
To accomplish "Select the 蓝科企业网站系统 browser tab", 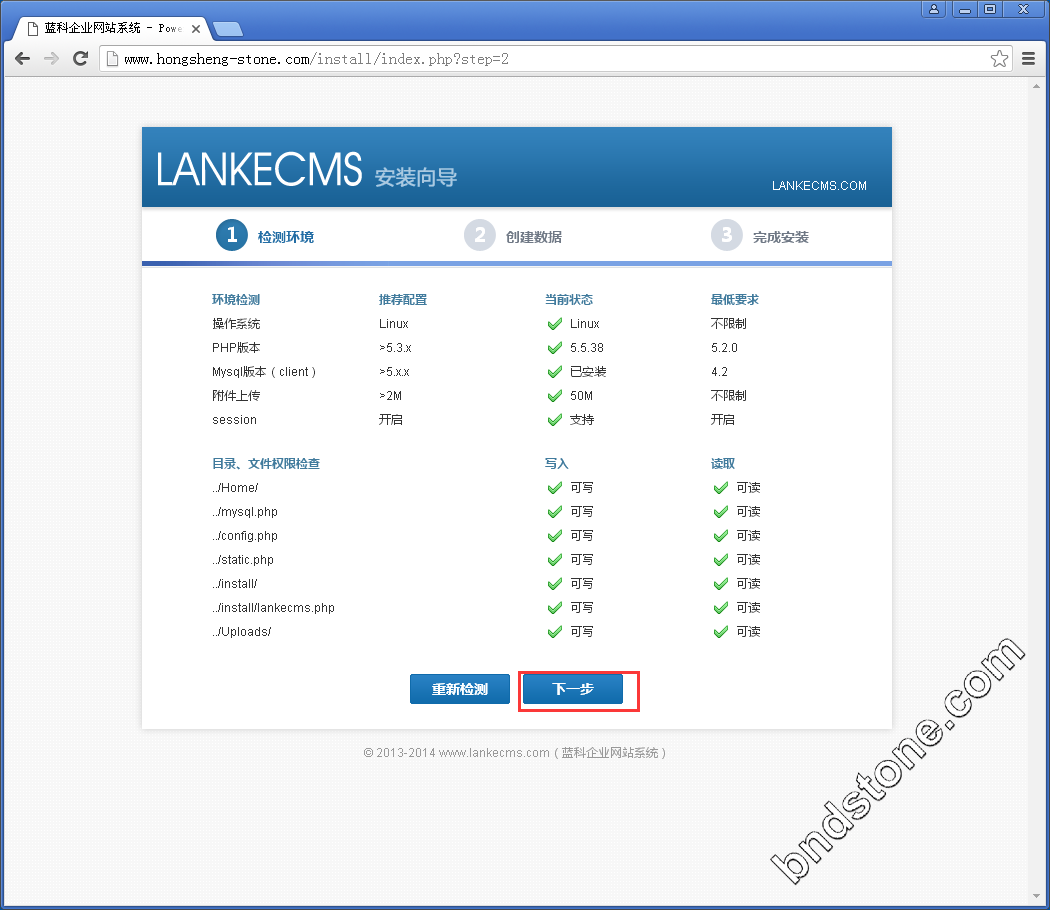I will pos(112,28).
